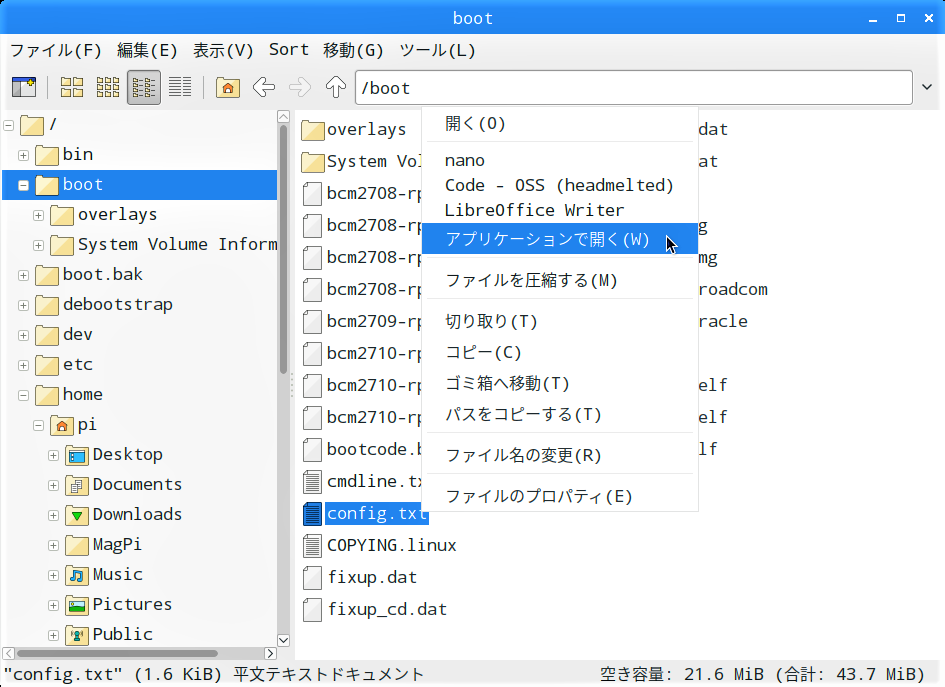Image resolution: width=945 pixels, height=687 pixels.
Task: Collapse the boot folder in tree
Action: (24, 186)
